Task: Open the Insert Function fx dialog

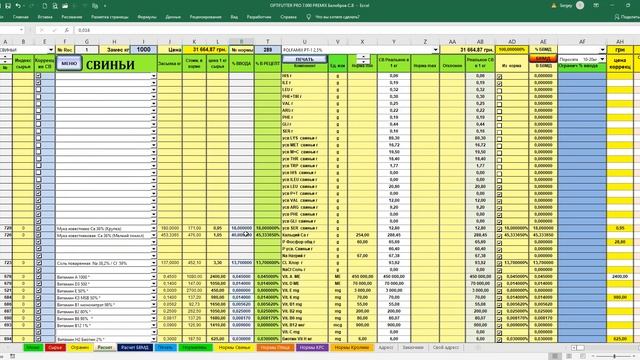Action: pos(66,30)
